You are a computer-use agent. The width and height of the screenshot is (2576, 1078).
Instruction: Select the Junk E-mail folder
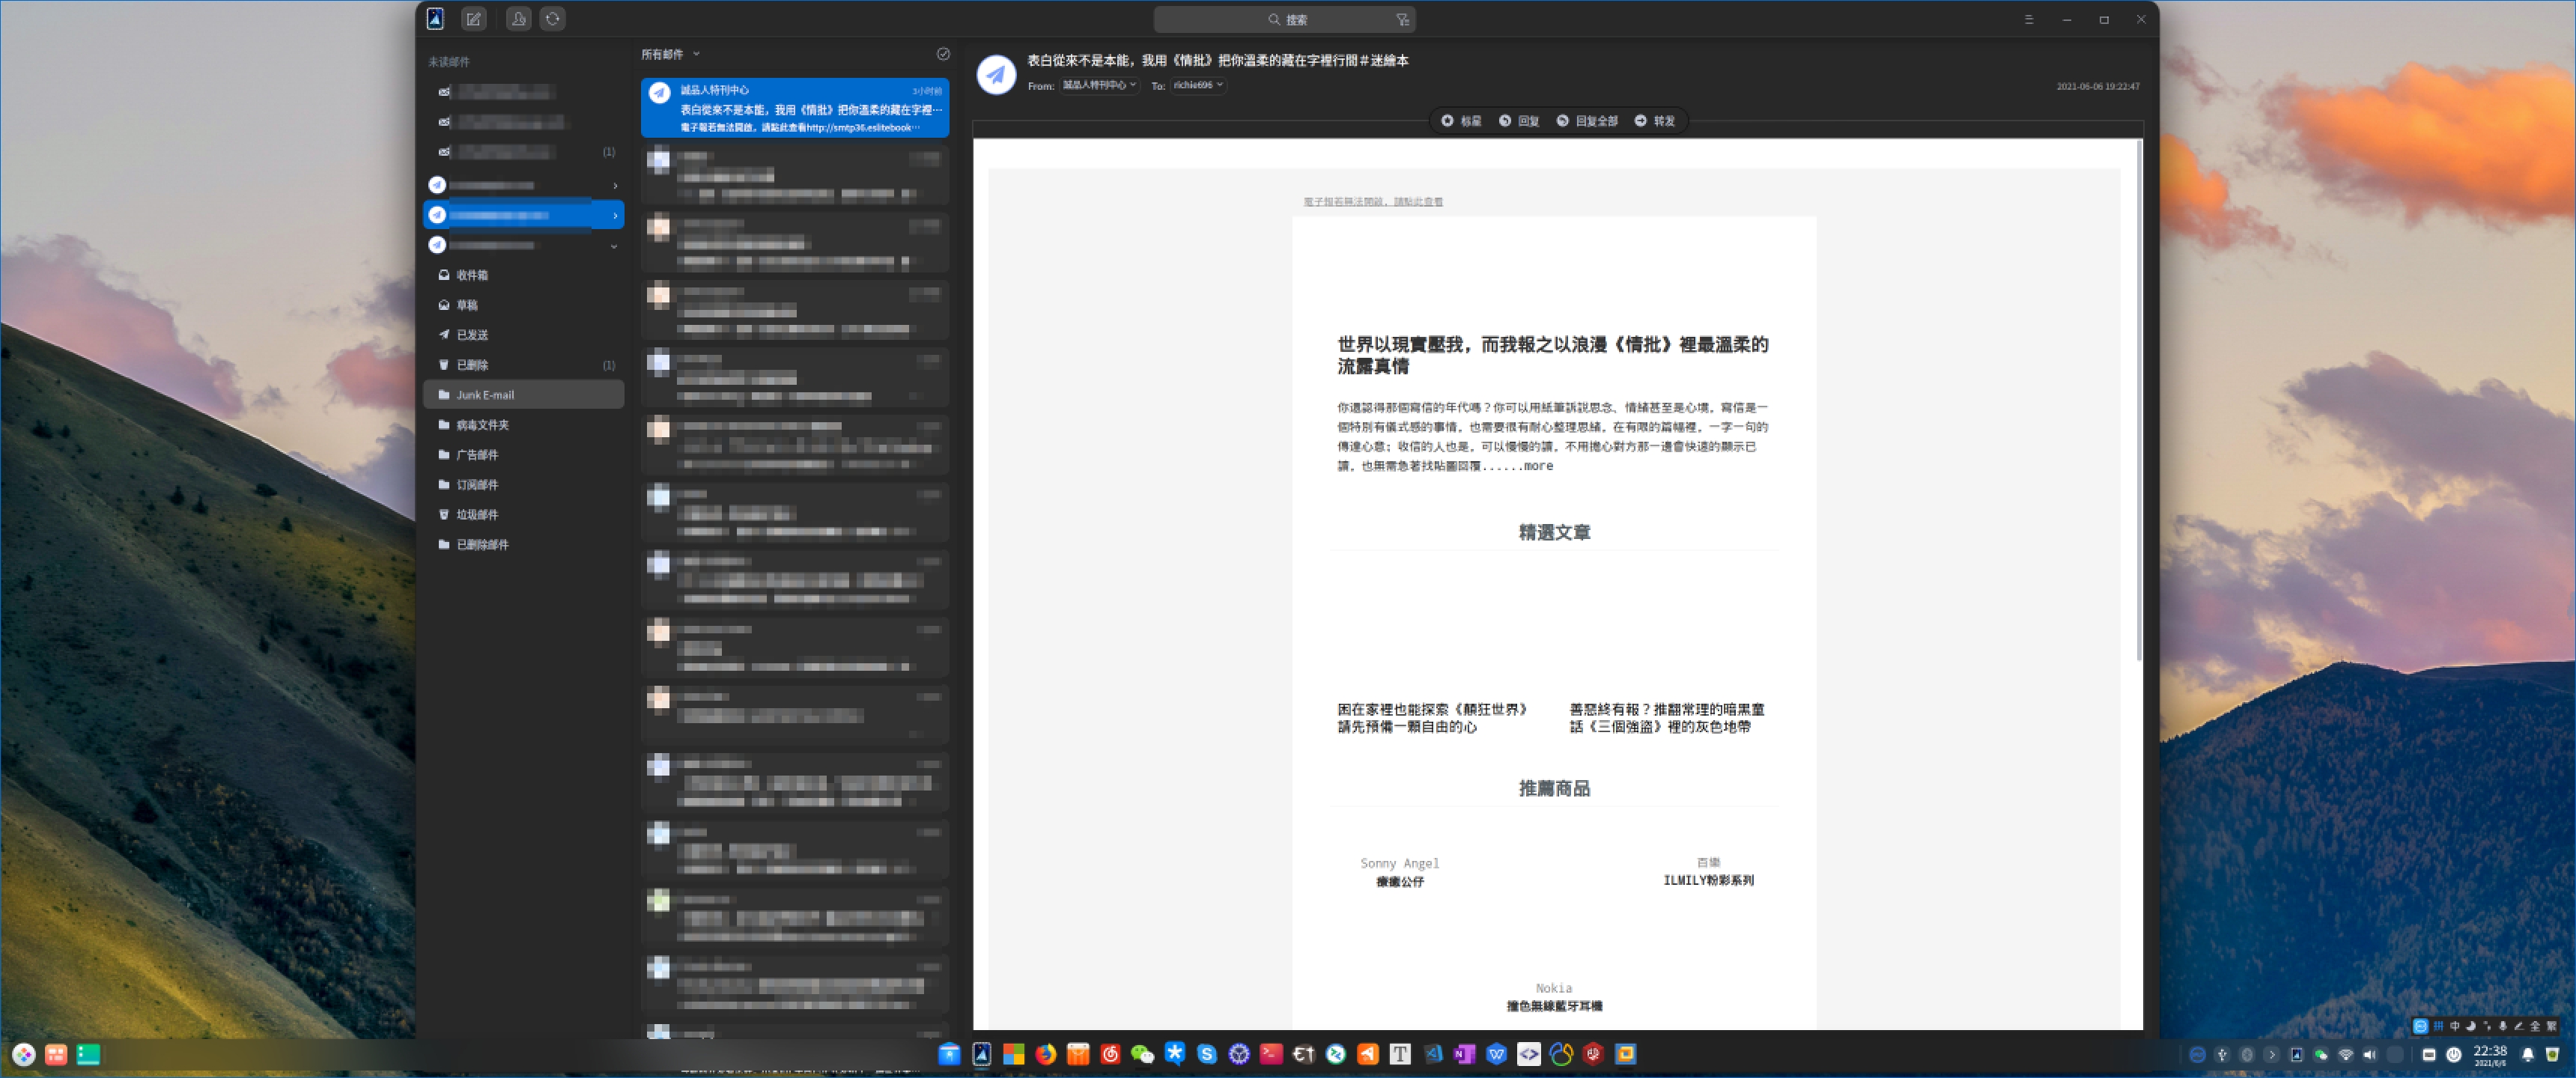[x=485, y=395]
